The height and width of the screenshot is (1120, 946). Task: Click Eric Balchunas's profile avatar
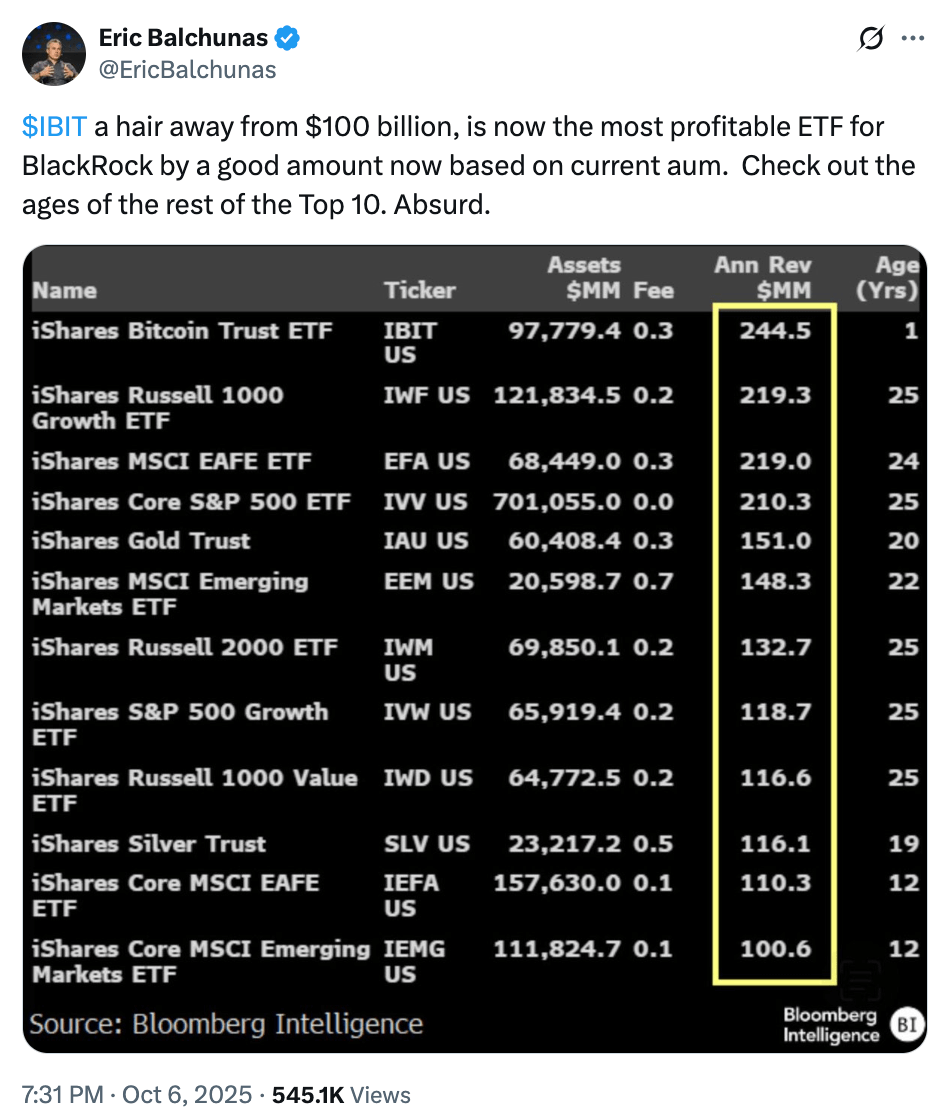point(55,53)
